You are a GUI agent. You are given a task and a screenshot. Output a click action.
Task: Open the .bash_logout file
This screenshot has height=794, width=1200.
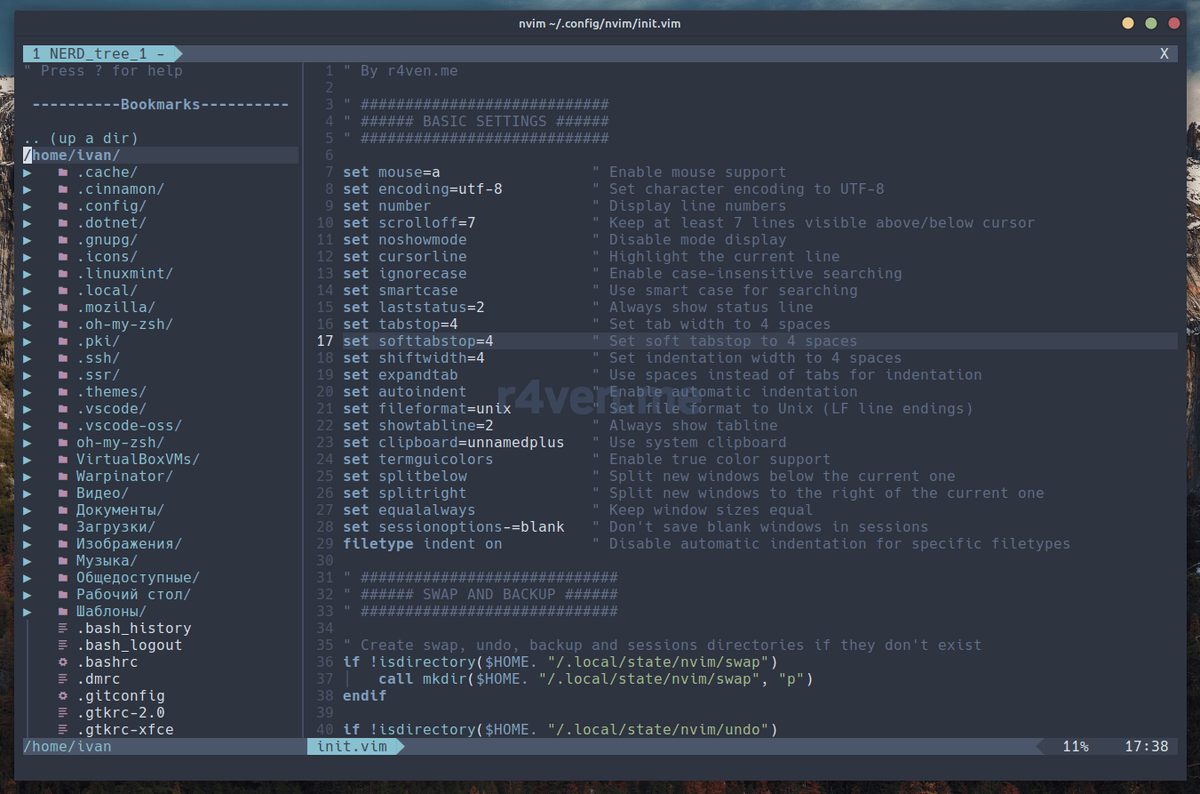point(129,645)
